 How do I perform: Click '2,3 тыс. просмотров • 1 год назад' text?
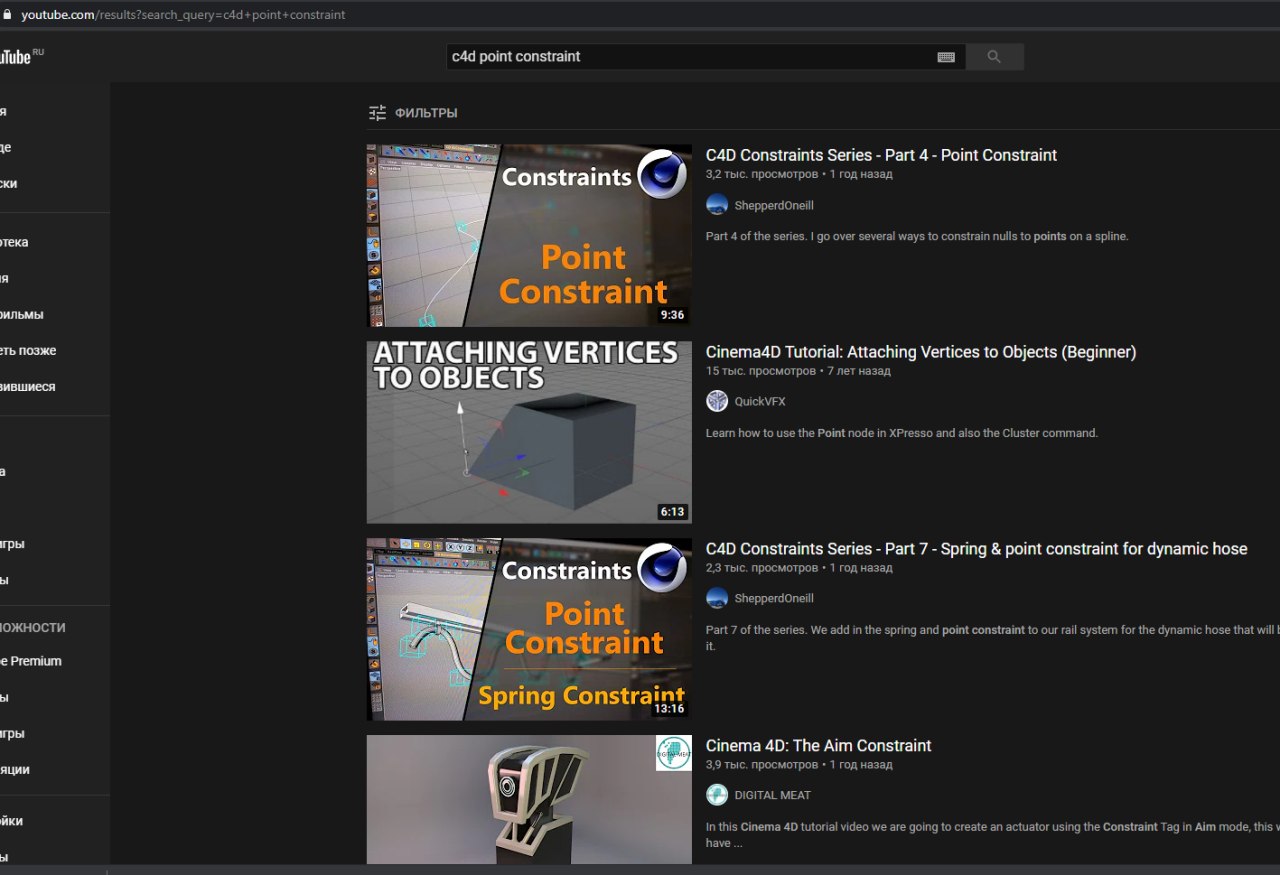point(799,568)
